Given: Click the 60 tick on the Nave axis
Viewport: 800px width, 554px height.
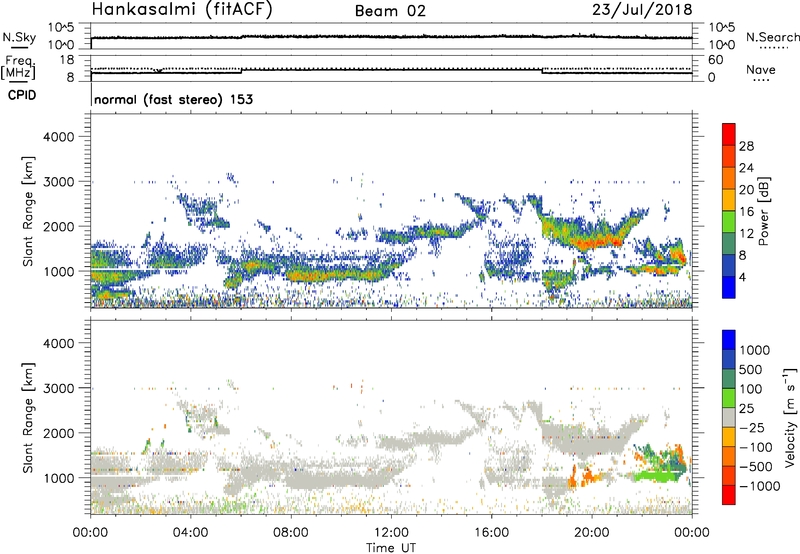Looking at the screenshot, I should click(x=715, y=60).
